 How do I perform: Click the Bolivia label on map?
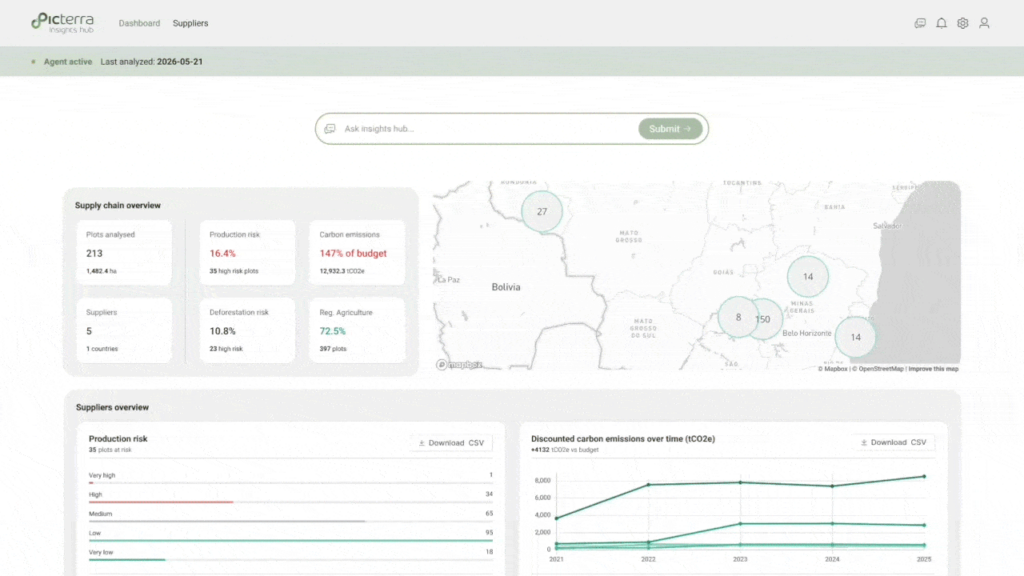[505, 287]
